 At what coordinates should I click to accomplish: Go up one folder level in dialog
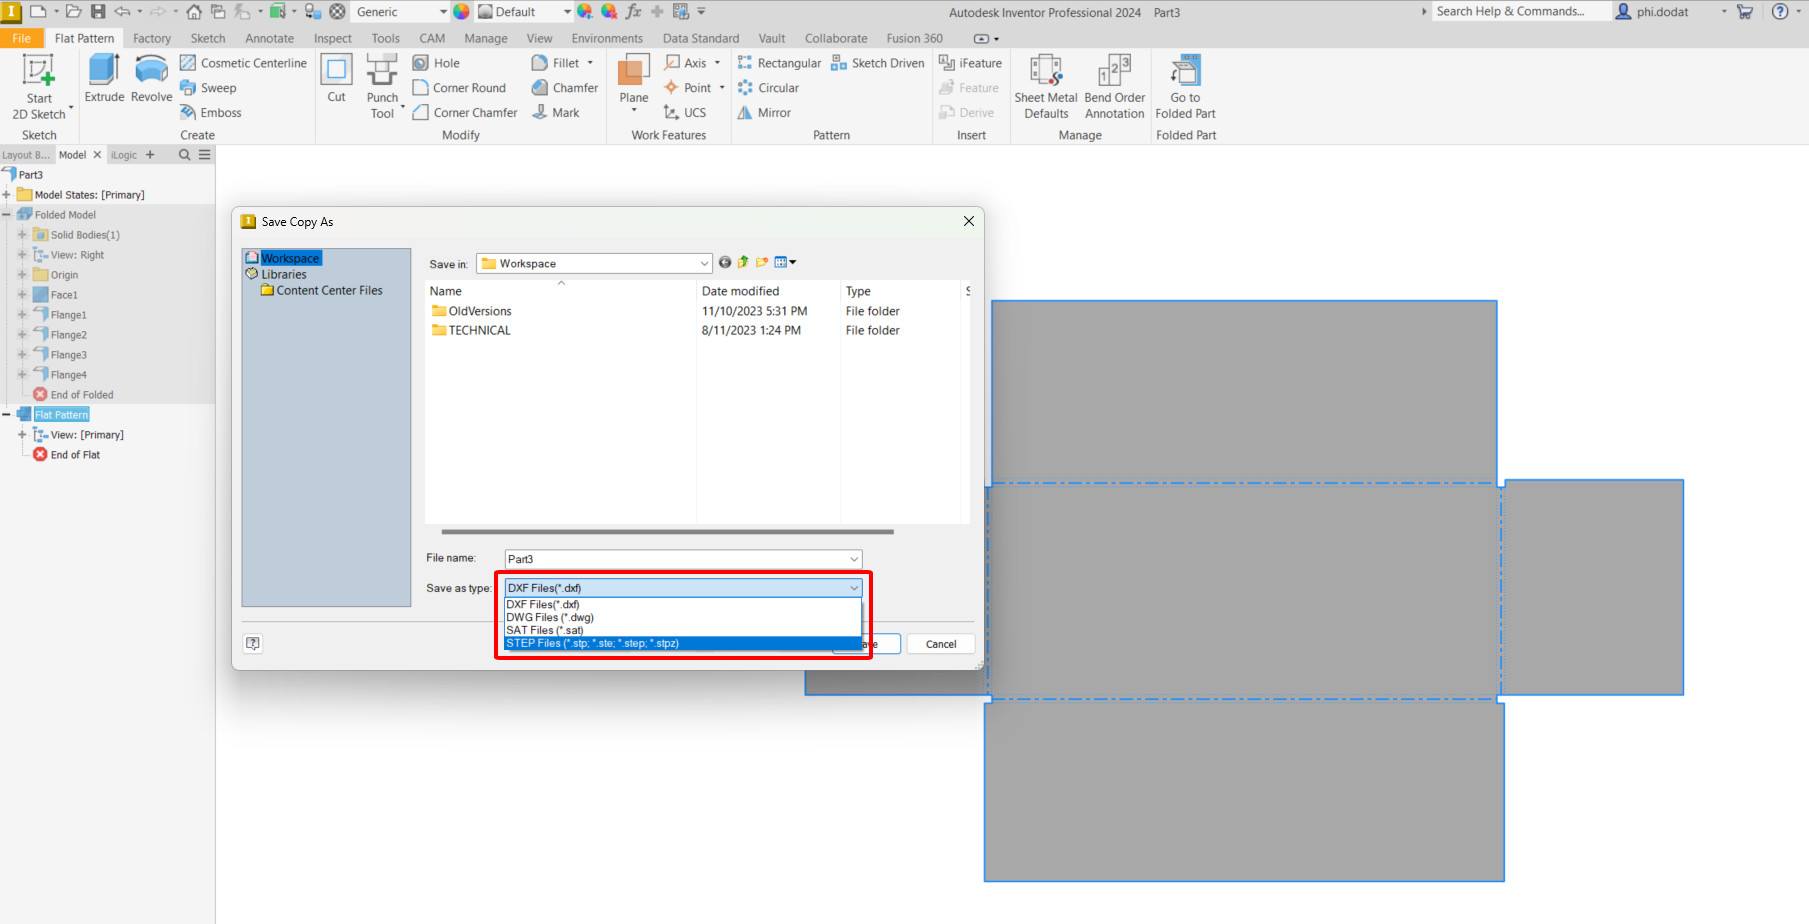point(743,262)
